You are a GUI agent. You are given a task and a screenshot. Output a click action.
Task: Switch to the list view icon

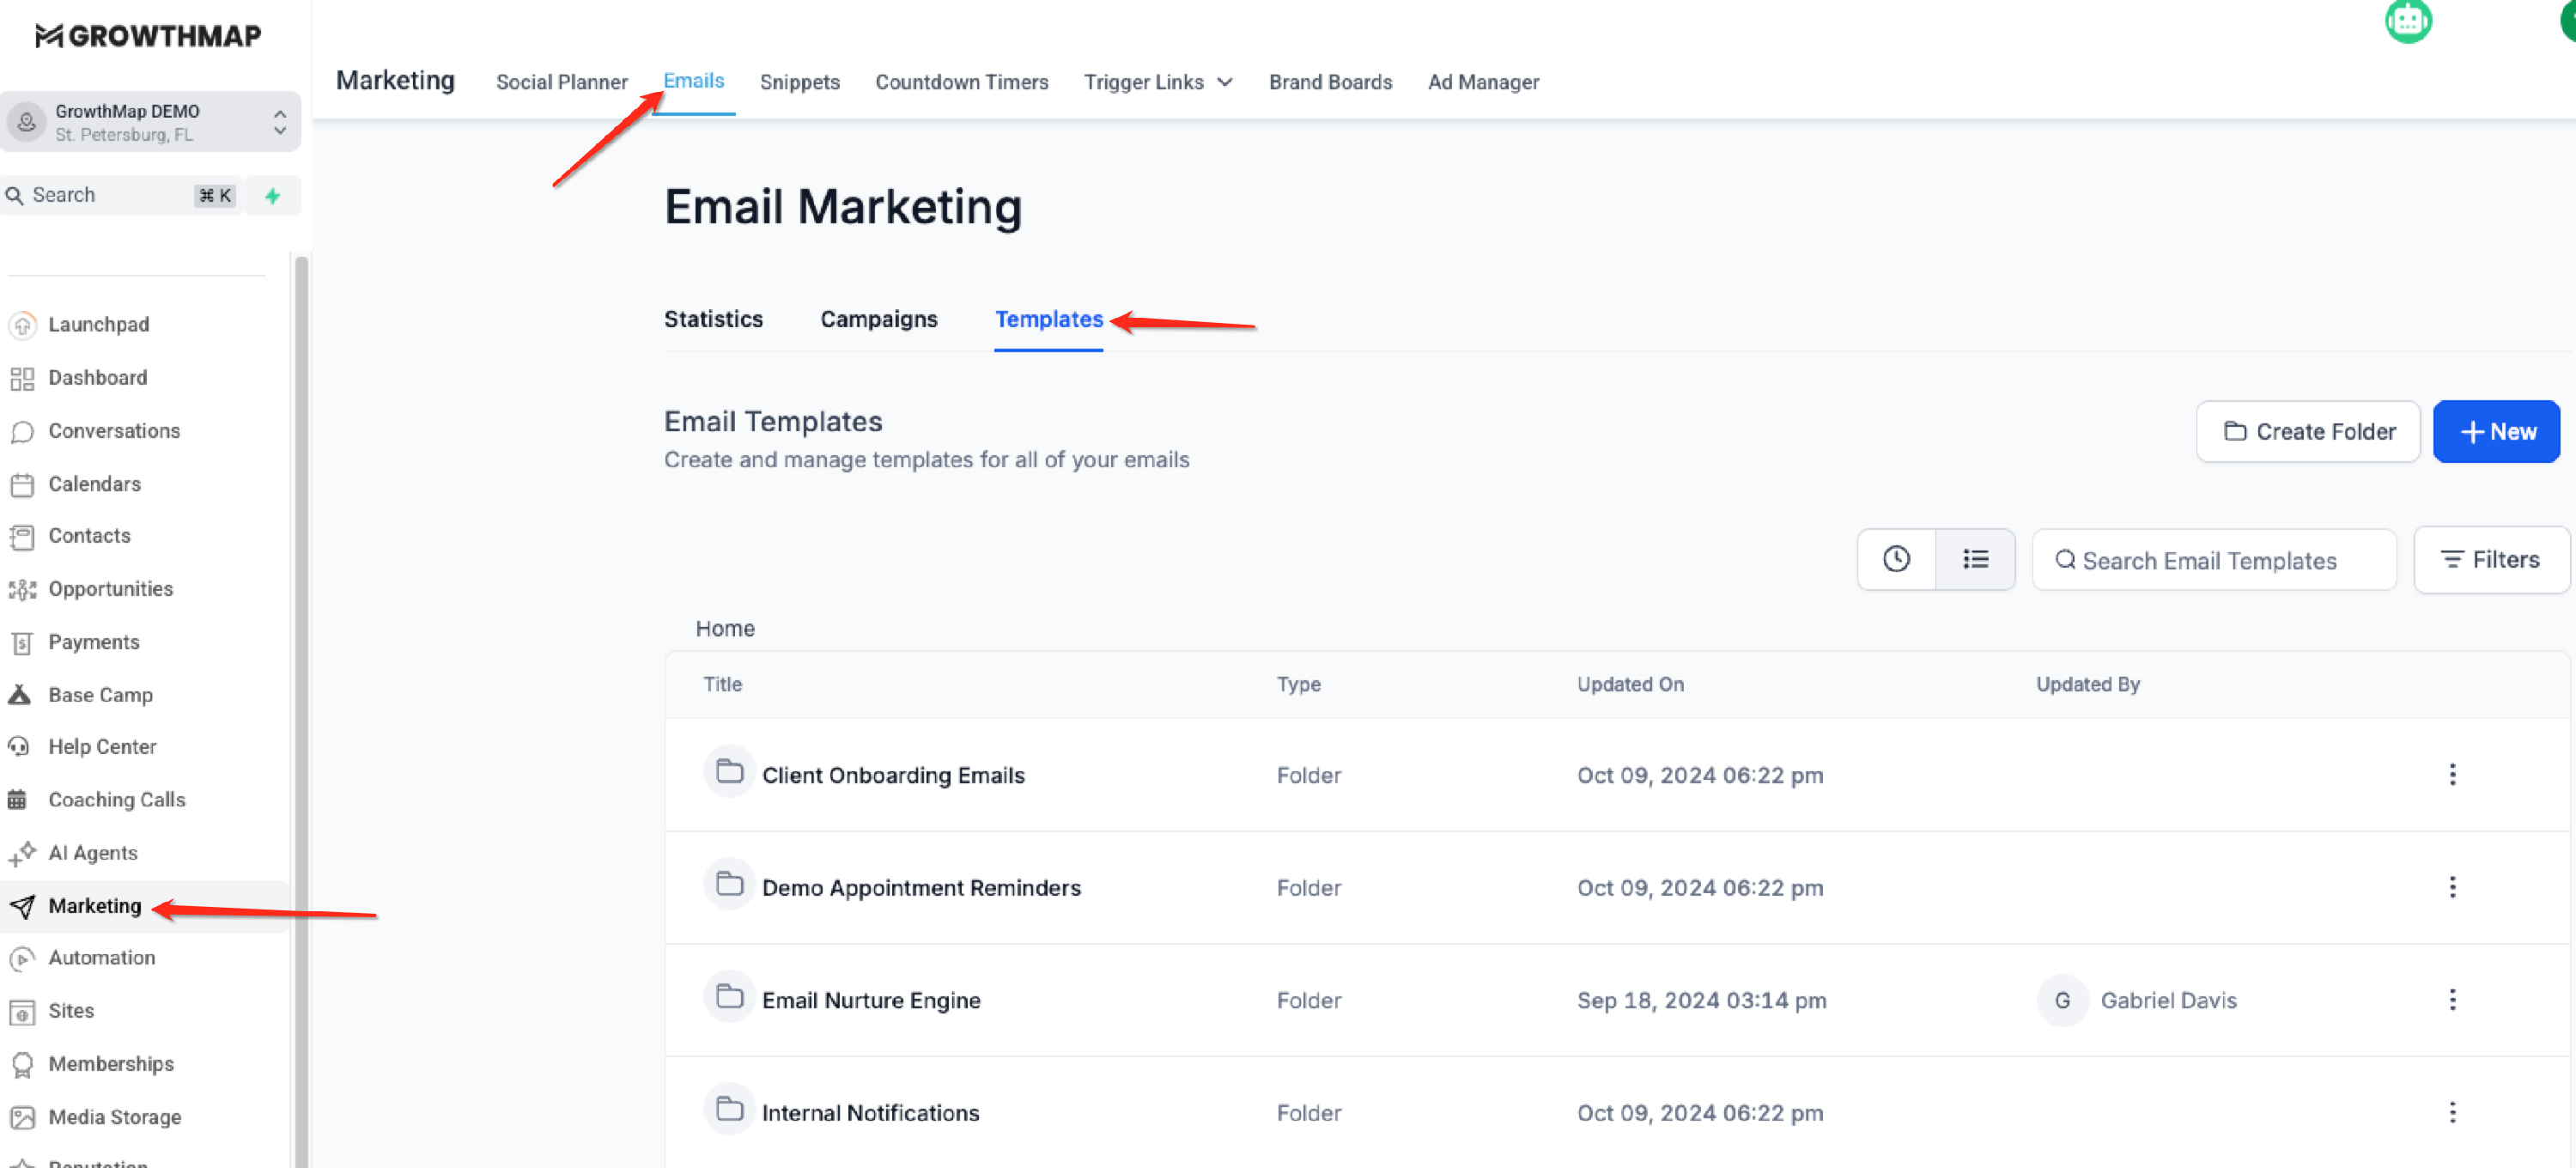(1975, 559)
